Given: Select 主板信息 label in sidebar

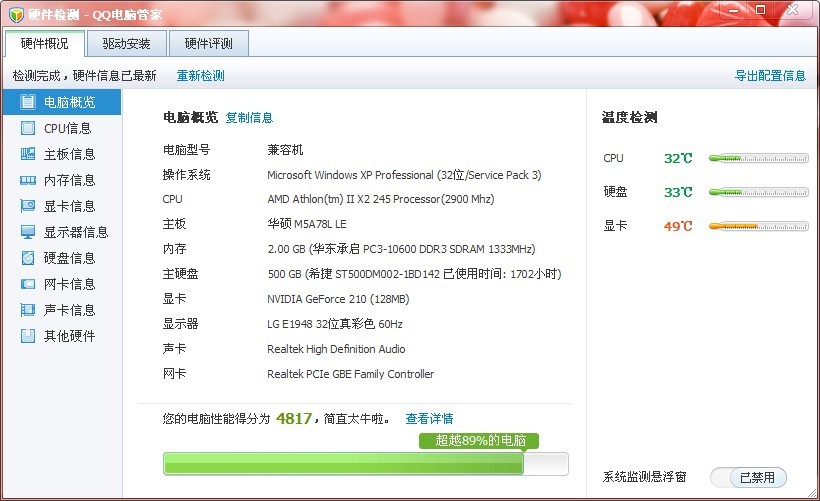Looking at the screenshot, I should click(x=70, y=154).
